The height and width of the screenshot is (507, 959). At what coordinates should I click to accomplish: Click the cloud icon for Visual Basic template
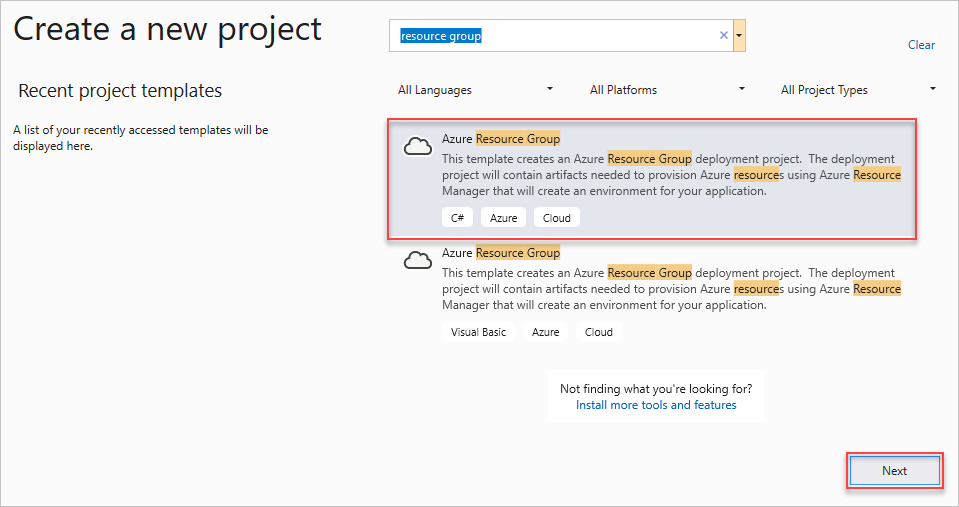coord(417,261)
